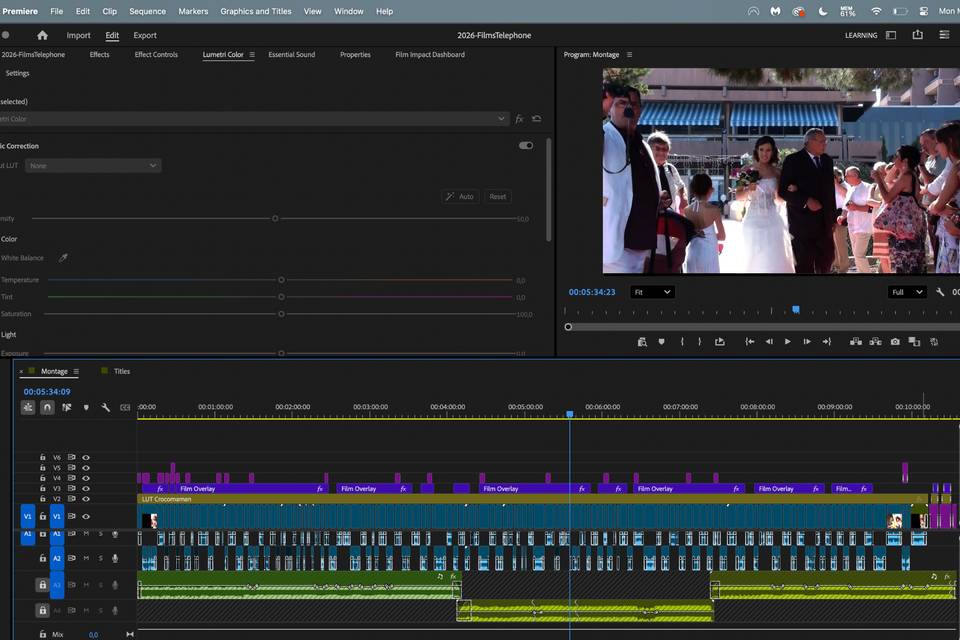Open the Lumetri Color effect selector dropdown

click(254, 119)
